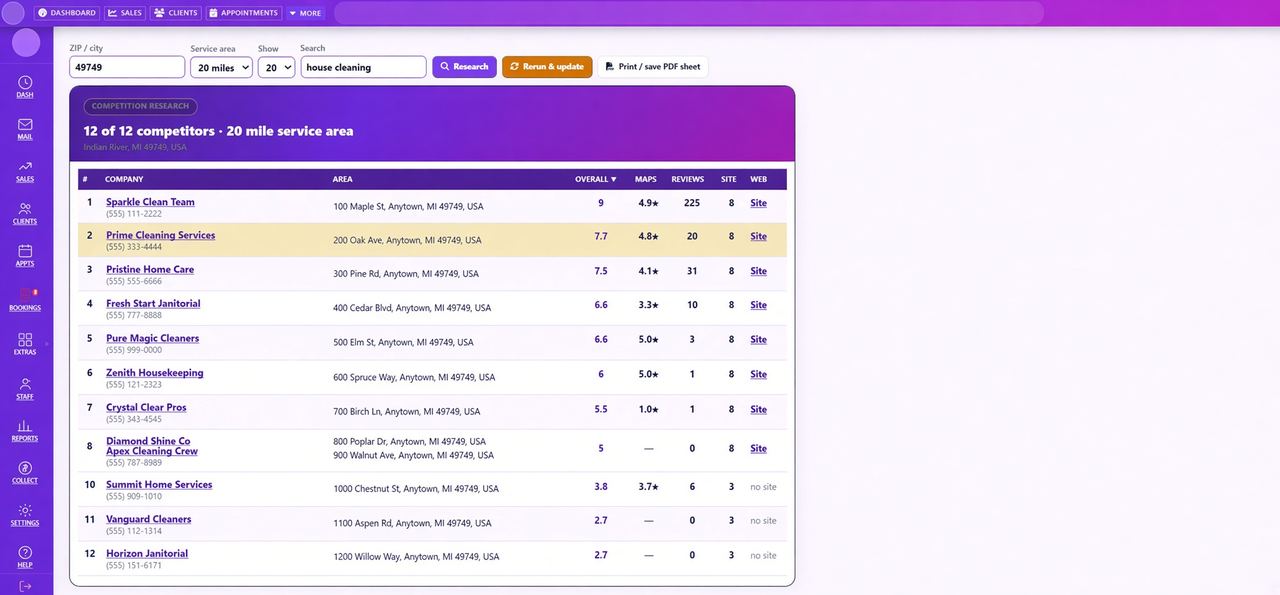Open Site link for Sparkle Clean Team
The width and height of the screenshot is (1280, 595).
[x=758, y=203]
